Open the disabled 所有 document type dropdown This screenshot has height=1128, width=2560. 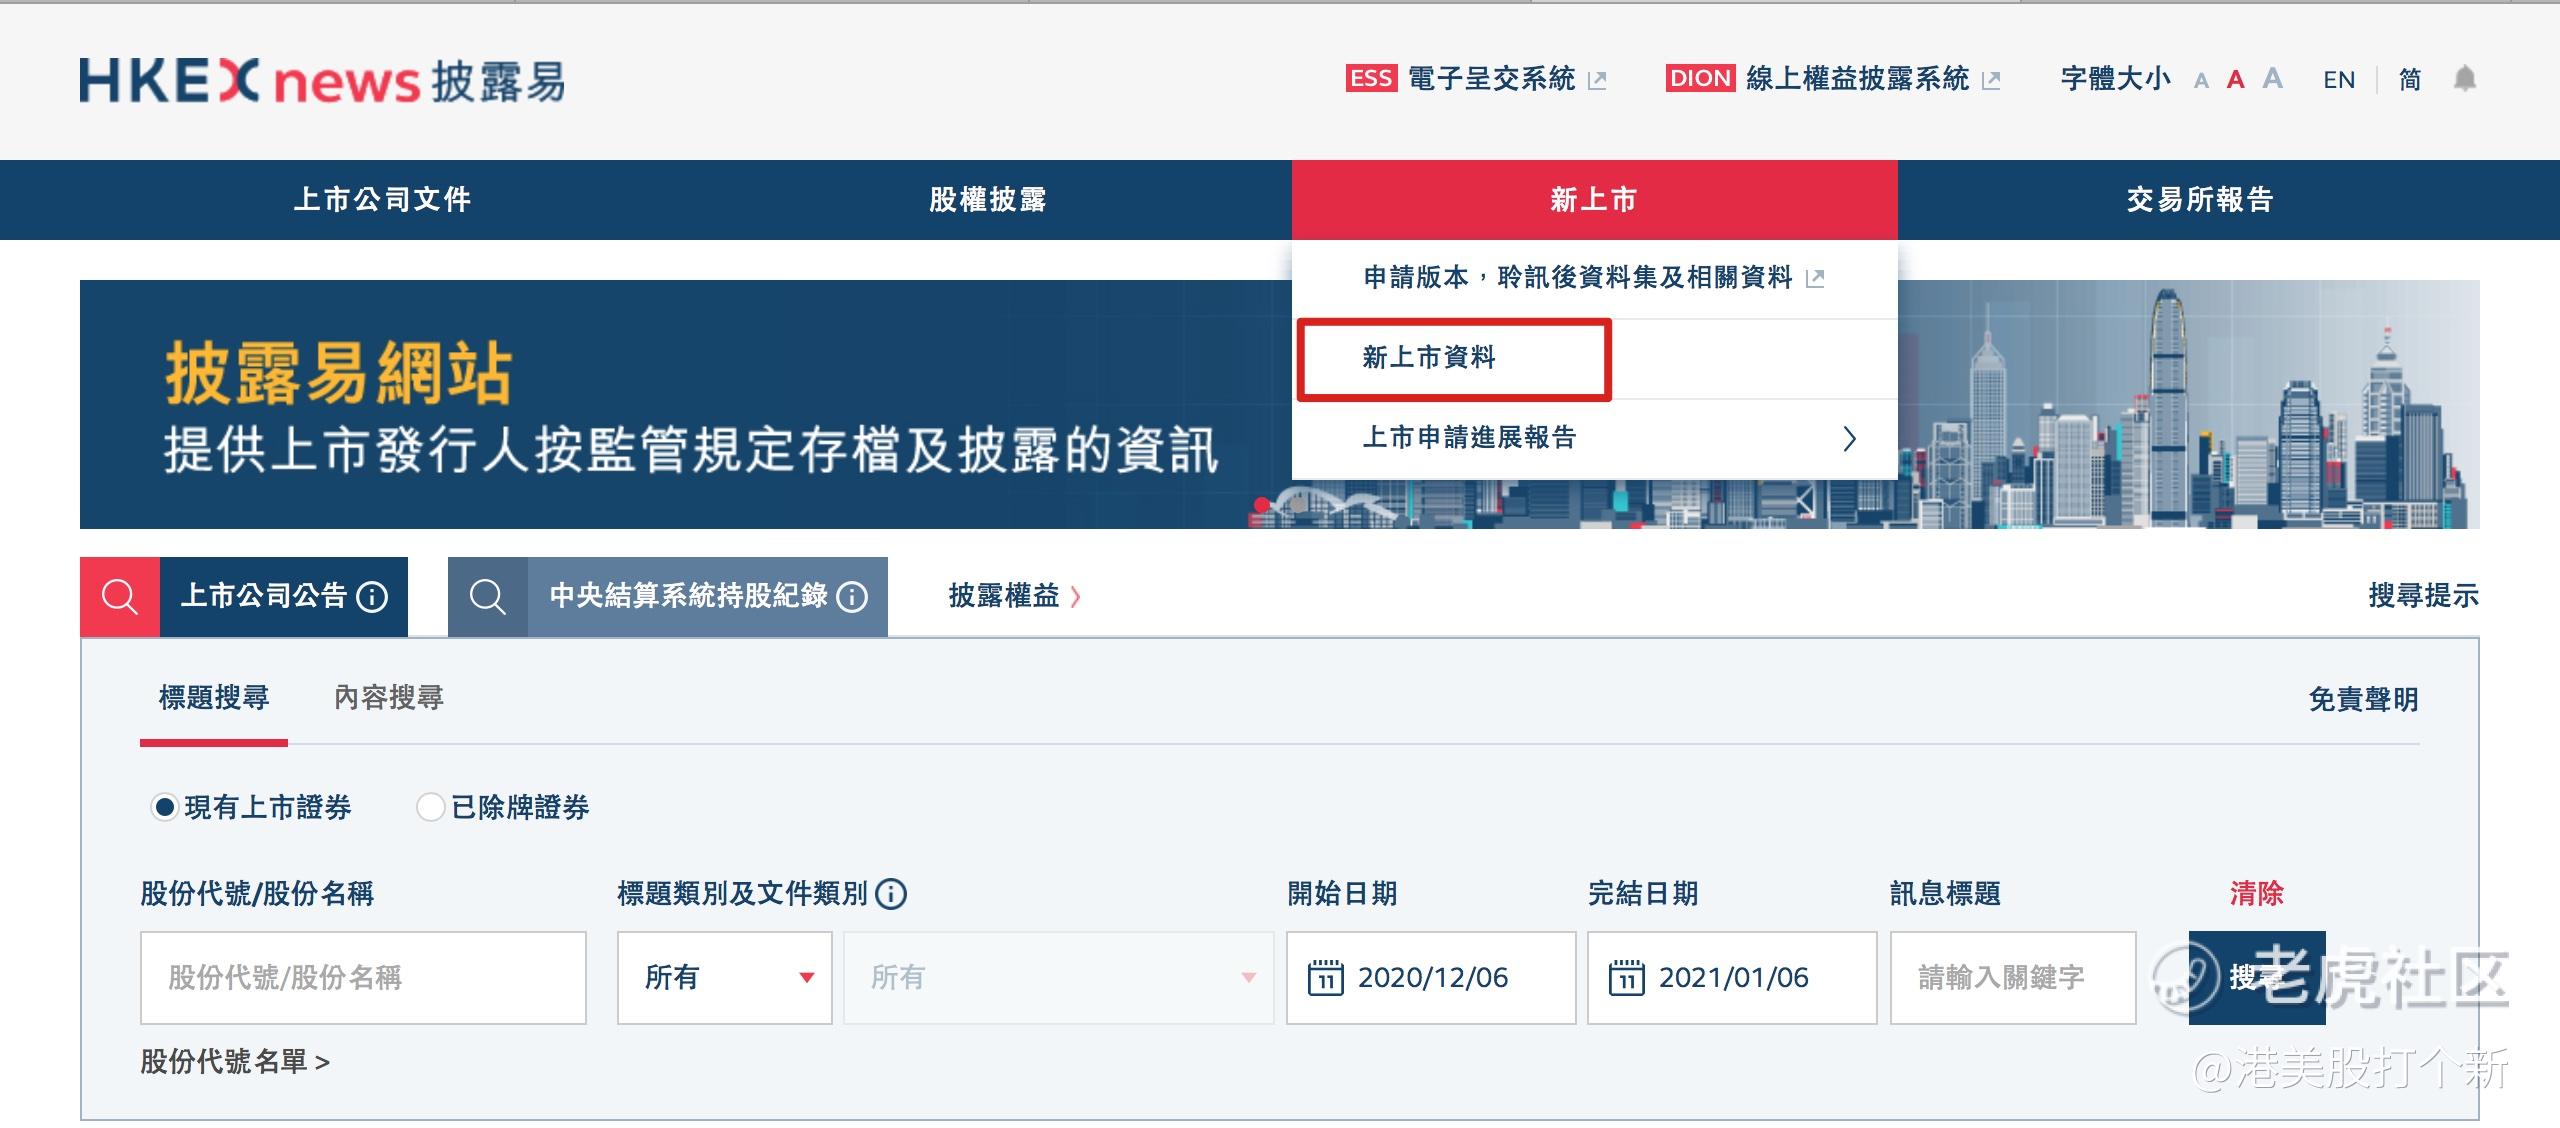[1058, 977]
